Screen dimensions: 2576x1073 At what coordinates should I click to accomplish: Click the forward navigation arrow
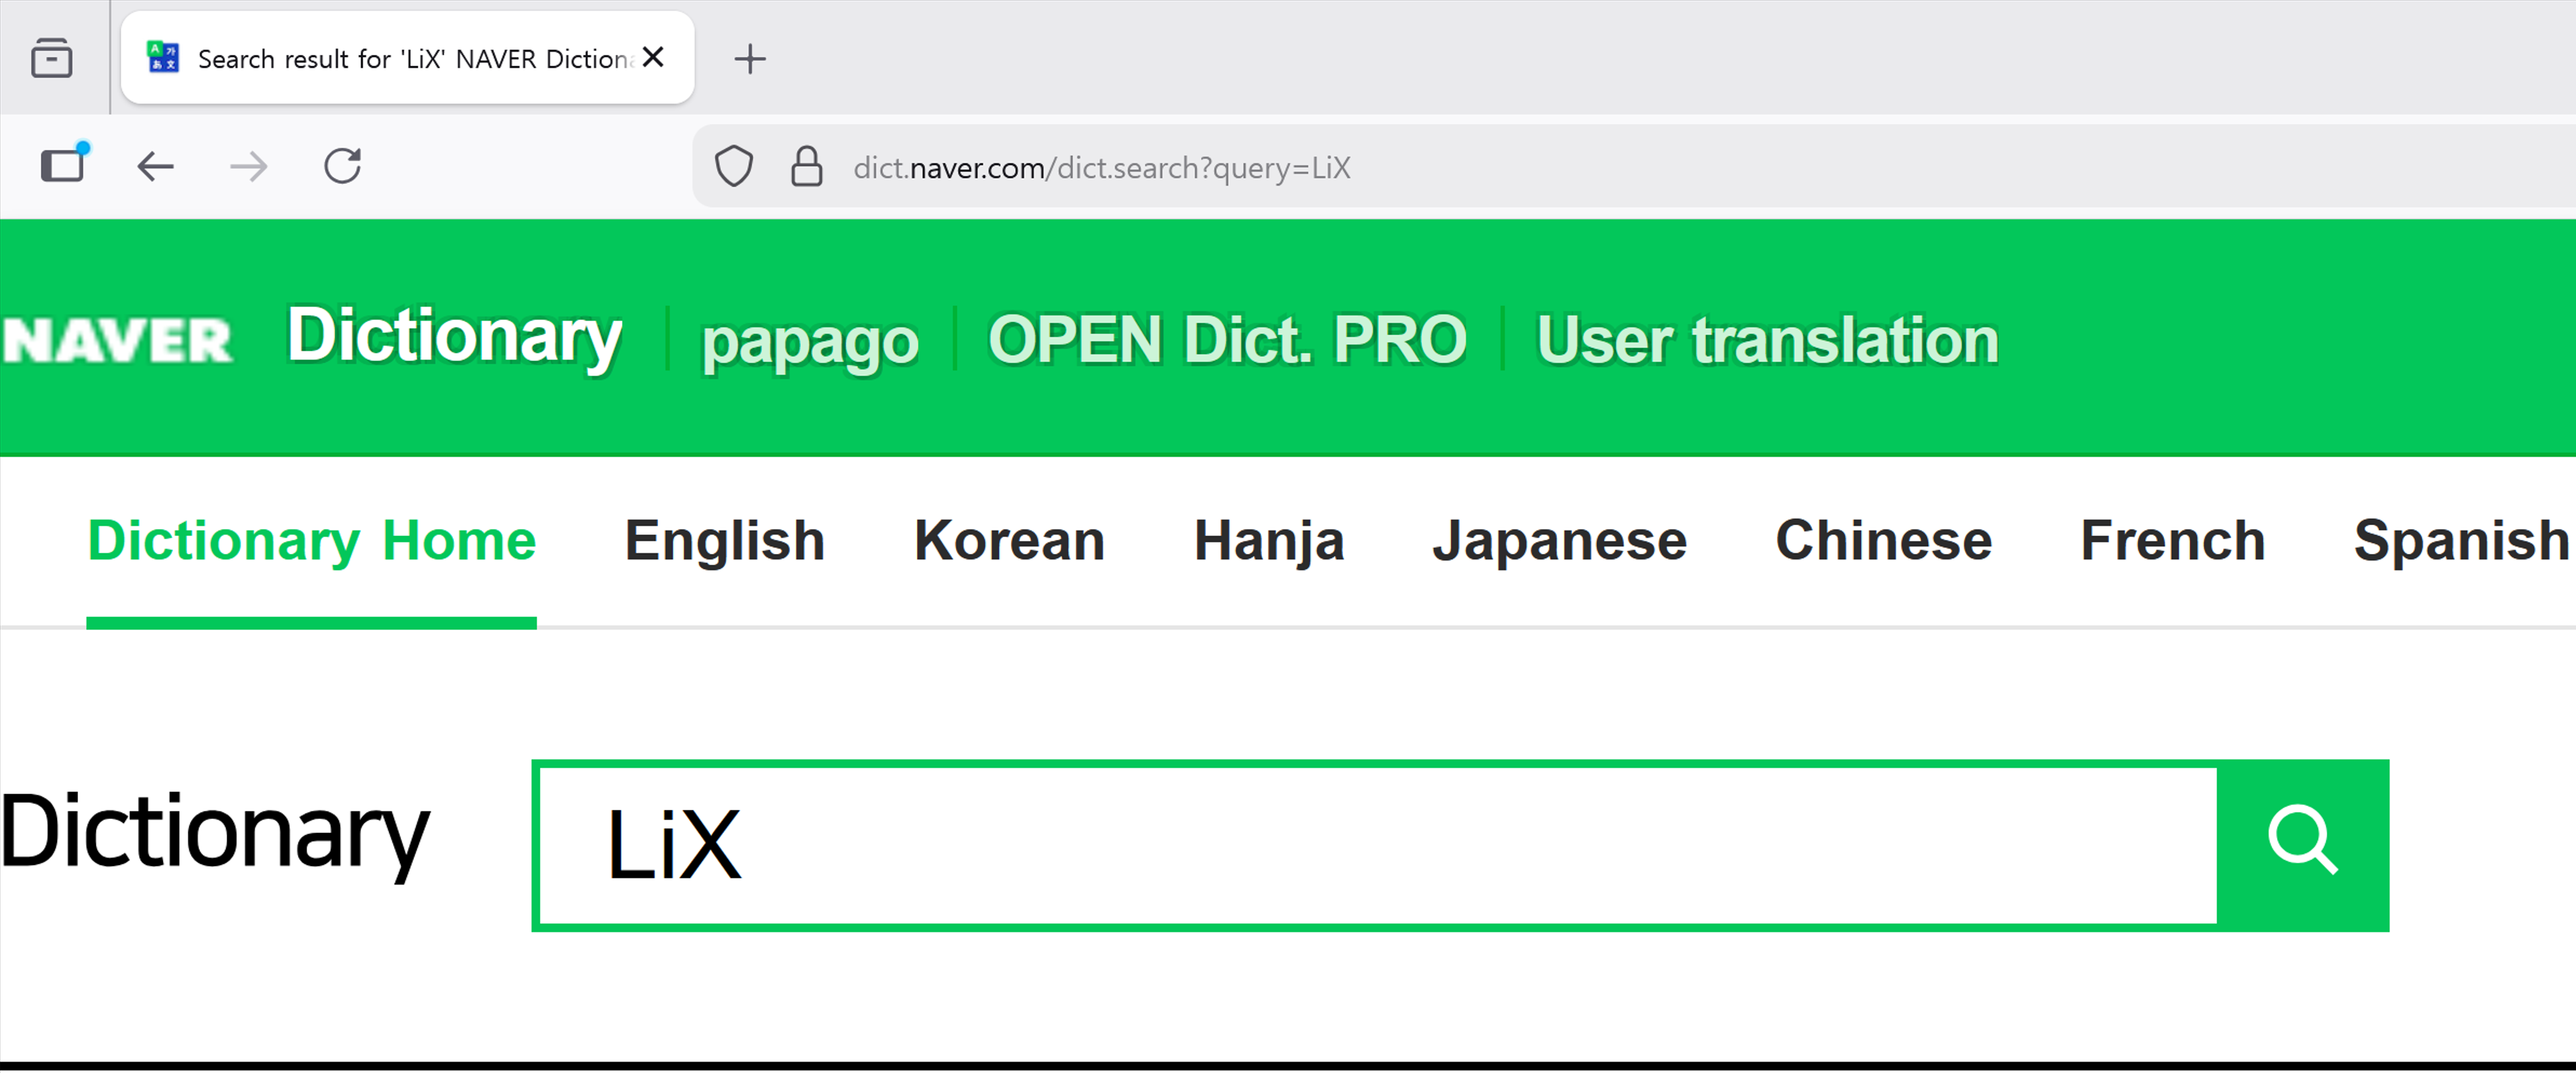pyautogui.click(x=248, y=166)
